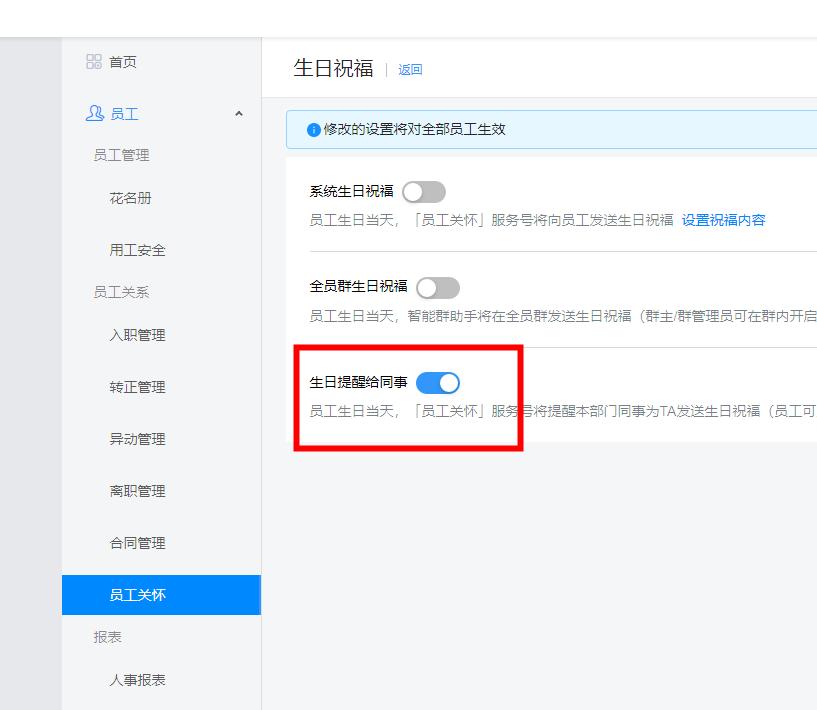Select the 员工 person icon in sidebar

94,113
